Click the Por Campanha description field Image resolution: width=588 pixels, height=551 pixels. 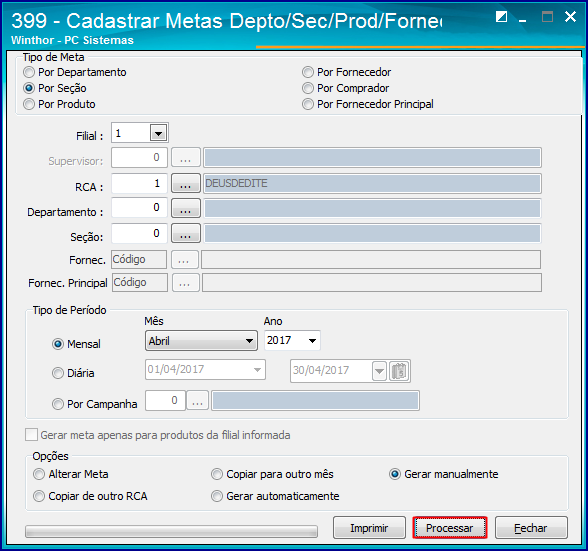pos(315,401)
